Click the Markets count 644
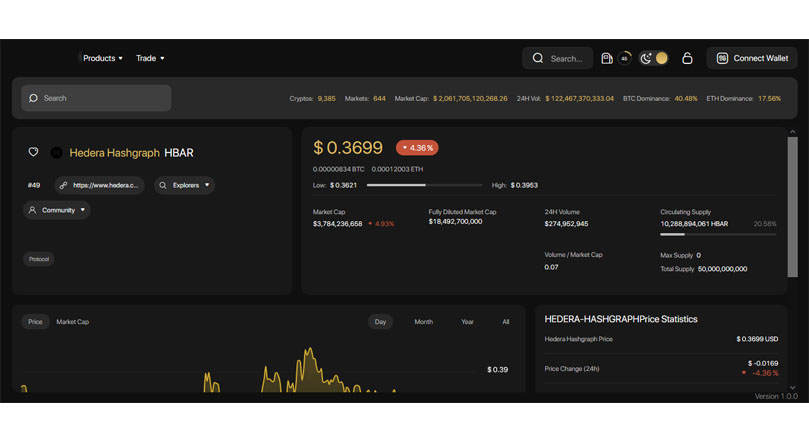The height and width of the screenshot is (436, 809). [379, 98]
